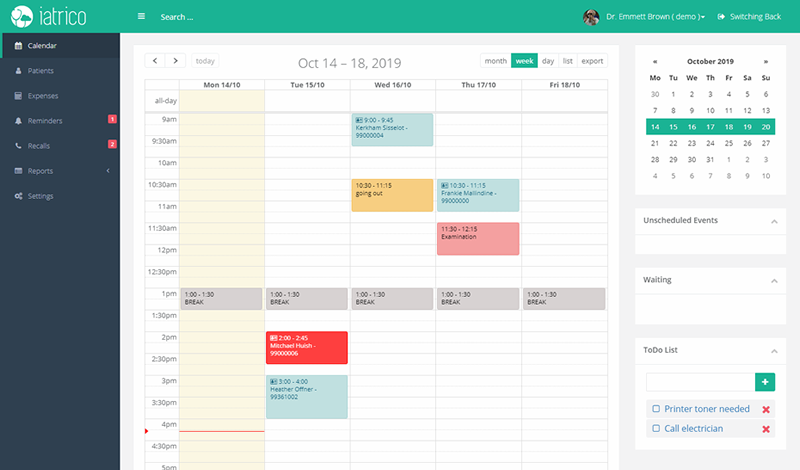Viewport: 800px width, 470px height.
Task: Open Tuesday 1:00 BREAK event
Action: click(307, 299)
